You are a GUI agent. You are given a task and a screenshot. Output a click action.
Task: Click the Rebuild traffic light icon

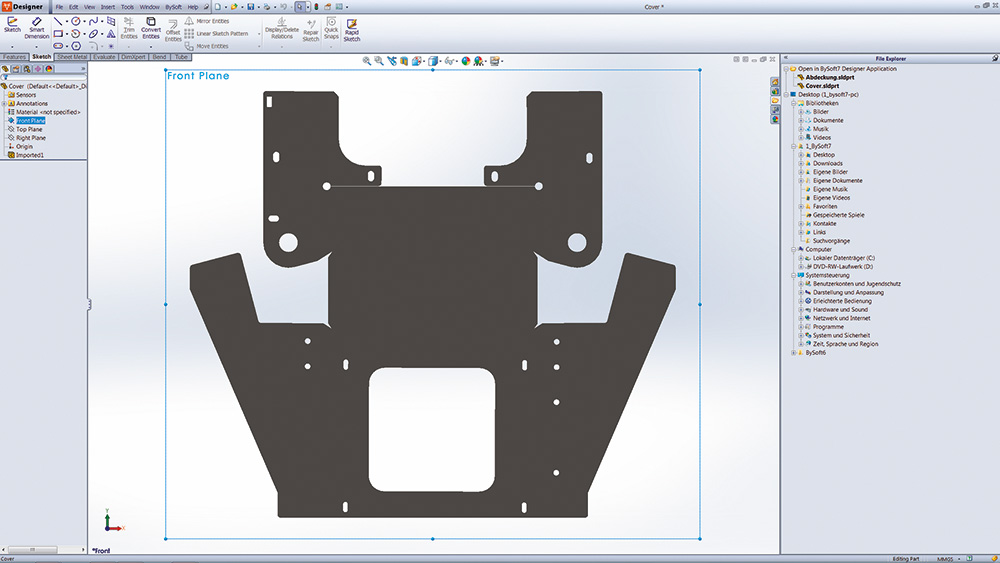316,7
